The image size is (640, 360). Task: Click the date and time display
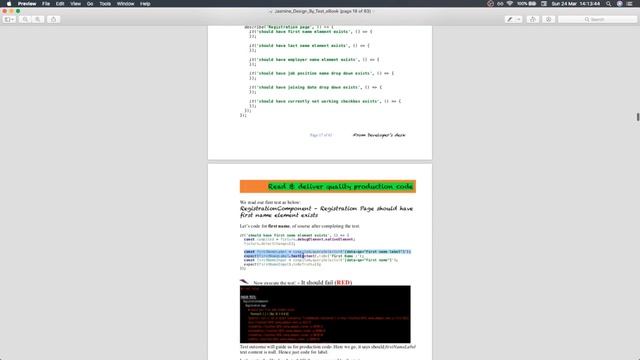(576, 4)
